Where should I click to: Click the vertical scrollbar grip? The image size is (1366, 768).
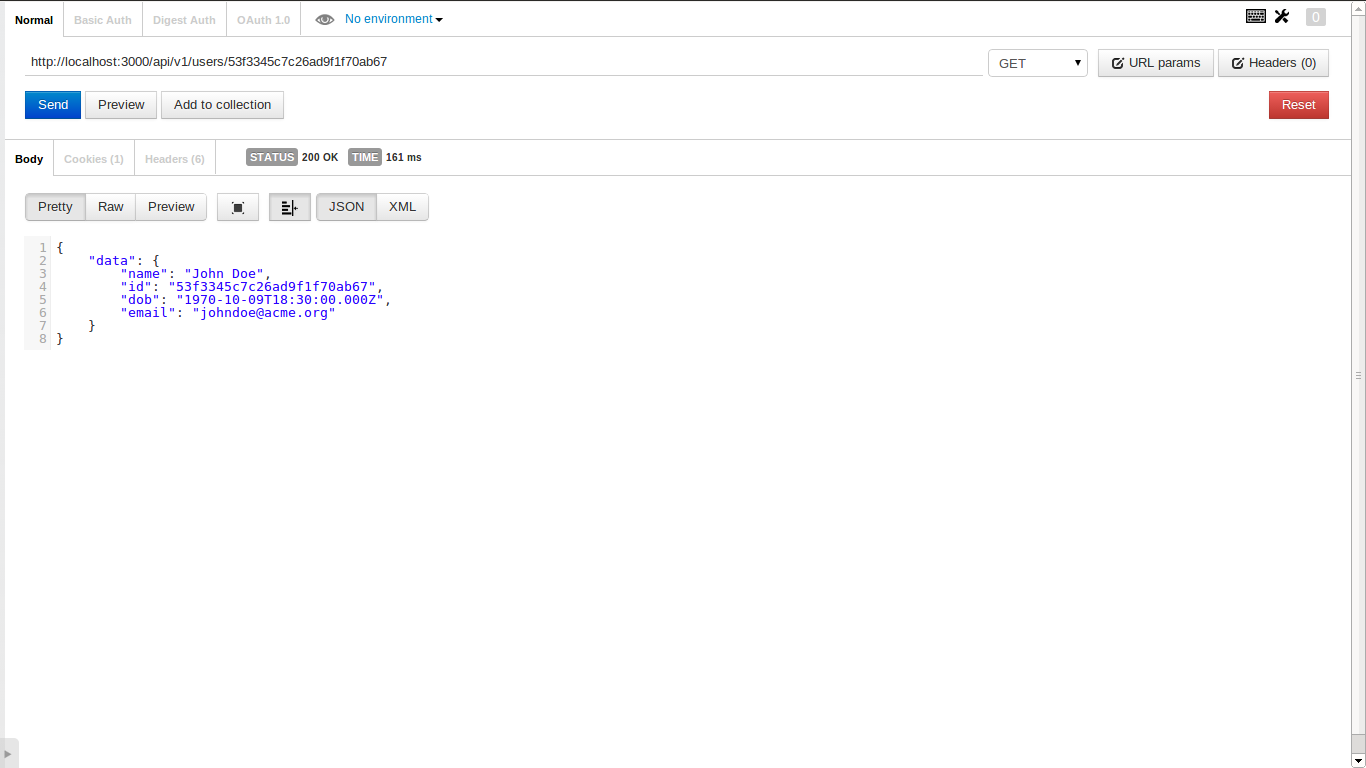coord(1358,376)
